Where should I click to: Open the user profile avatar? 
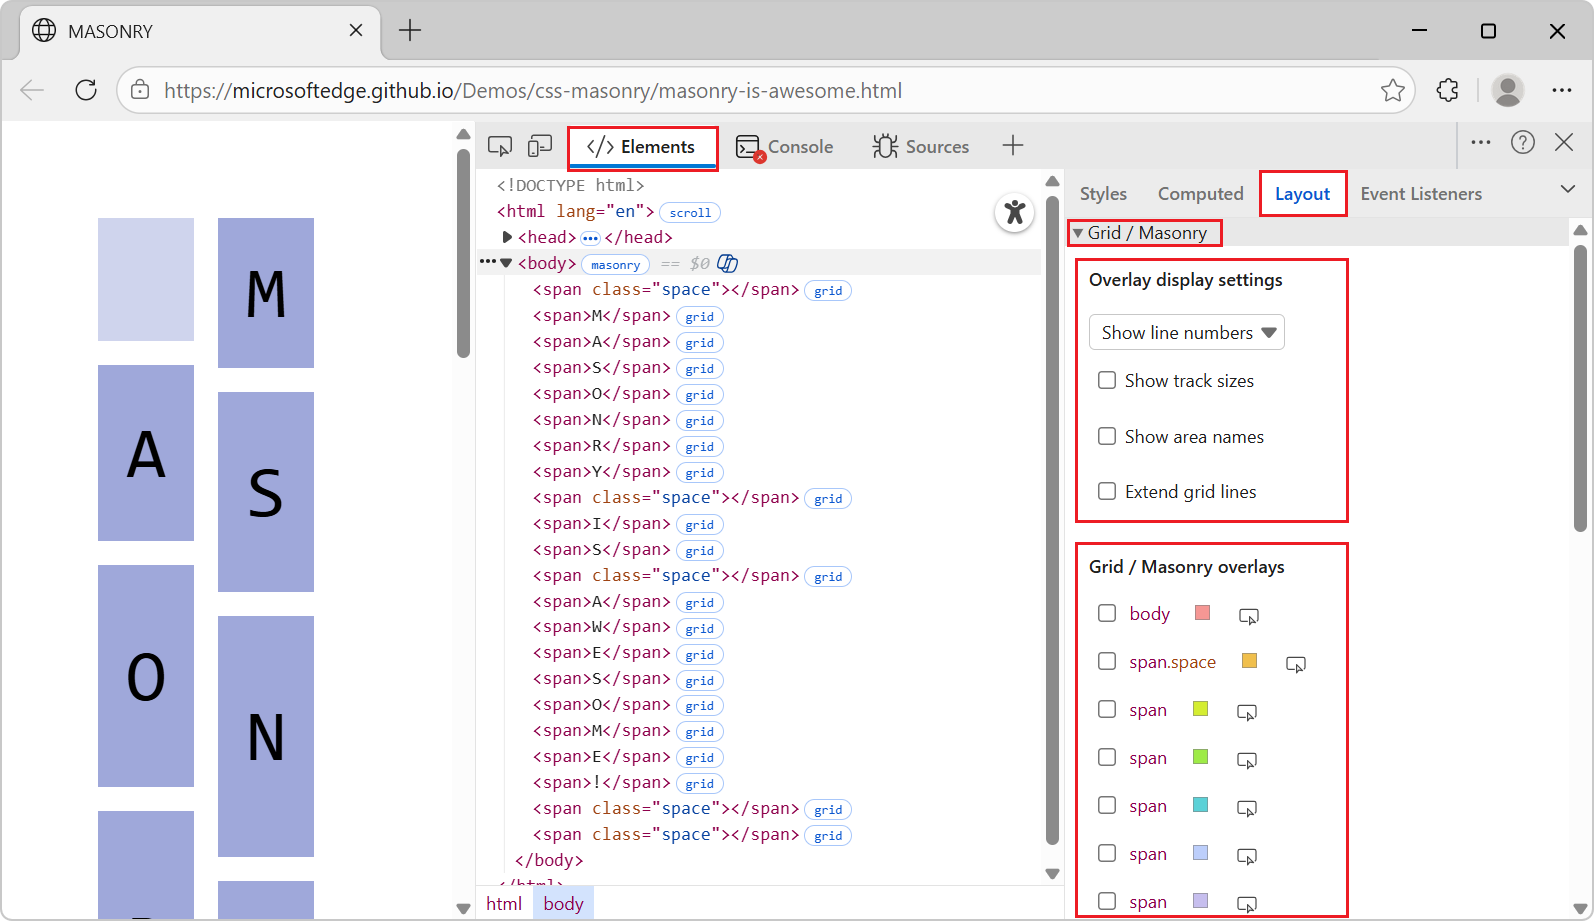(x=1508, y=90)
